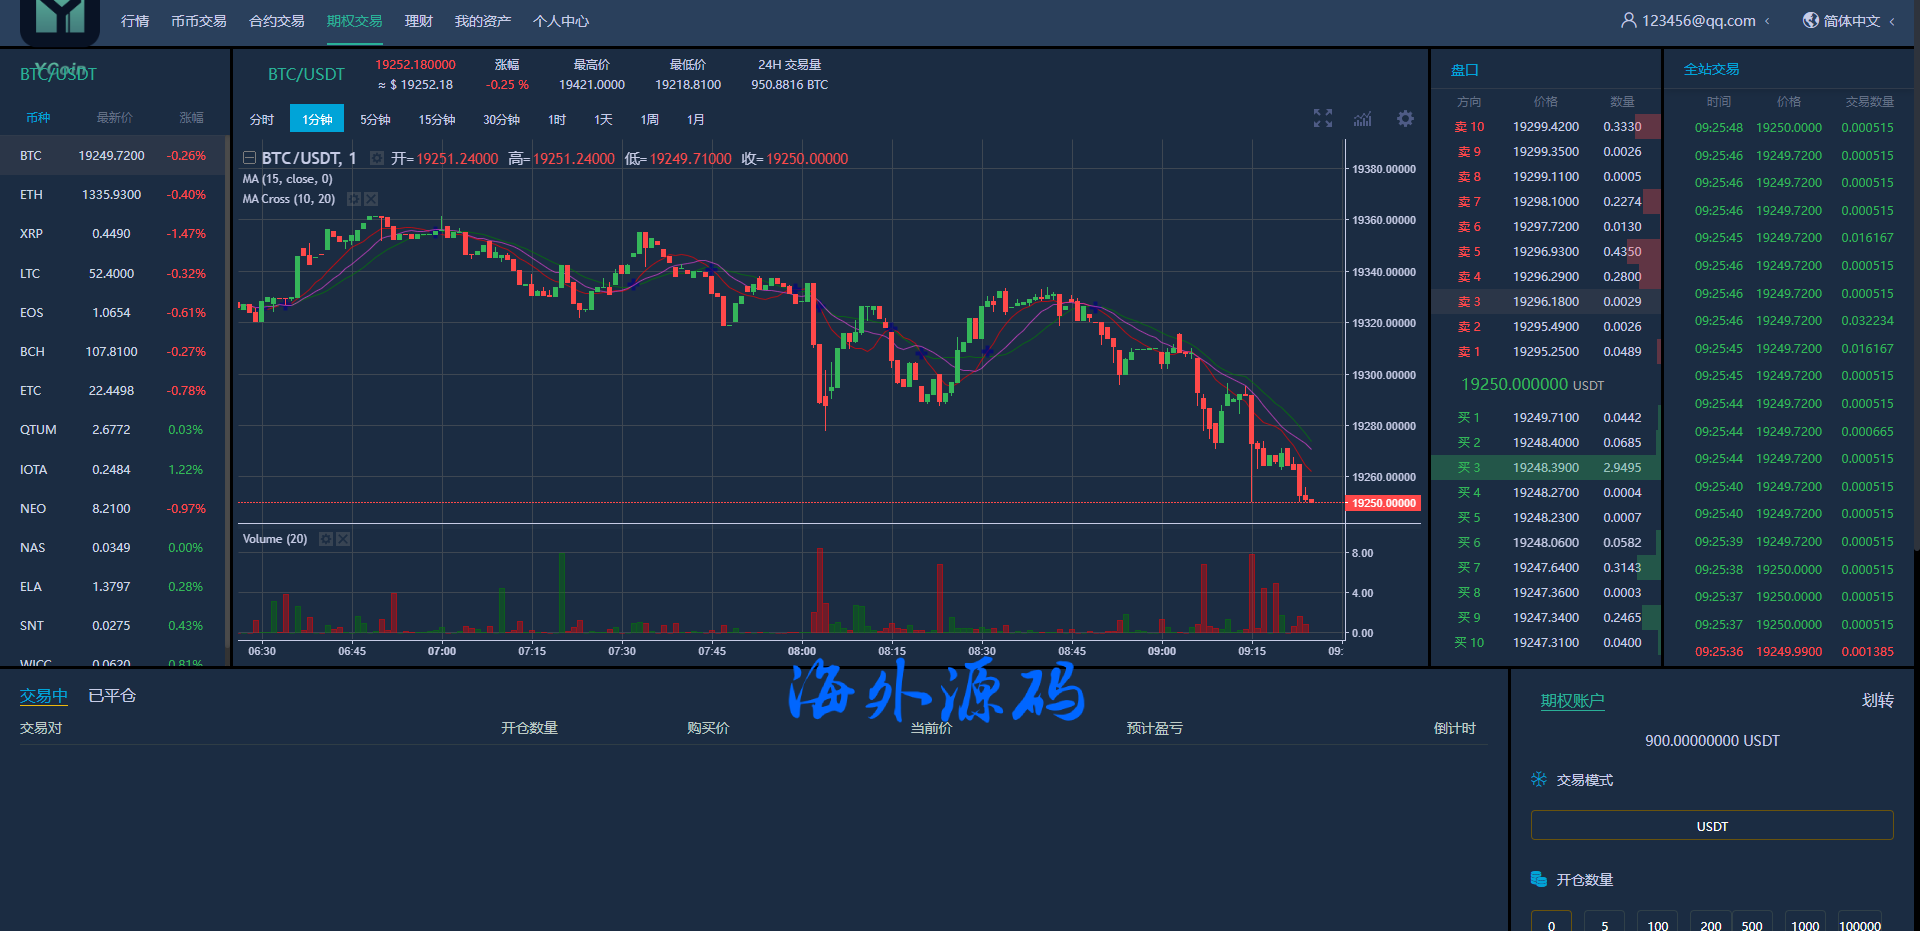Switch to the 已平仓 tab

pyautogui.click(x=112, y=695)
